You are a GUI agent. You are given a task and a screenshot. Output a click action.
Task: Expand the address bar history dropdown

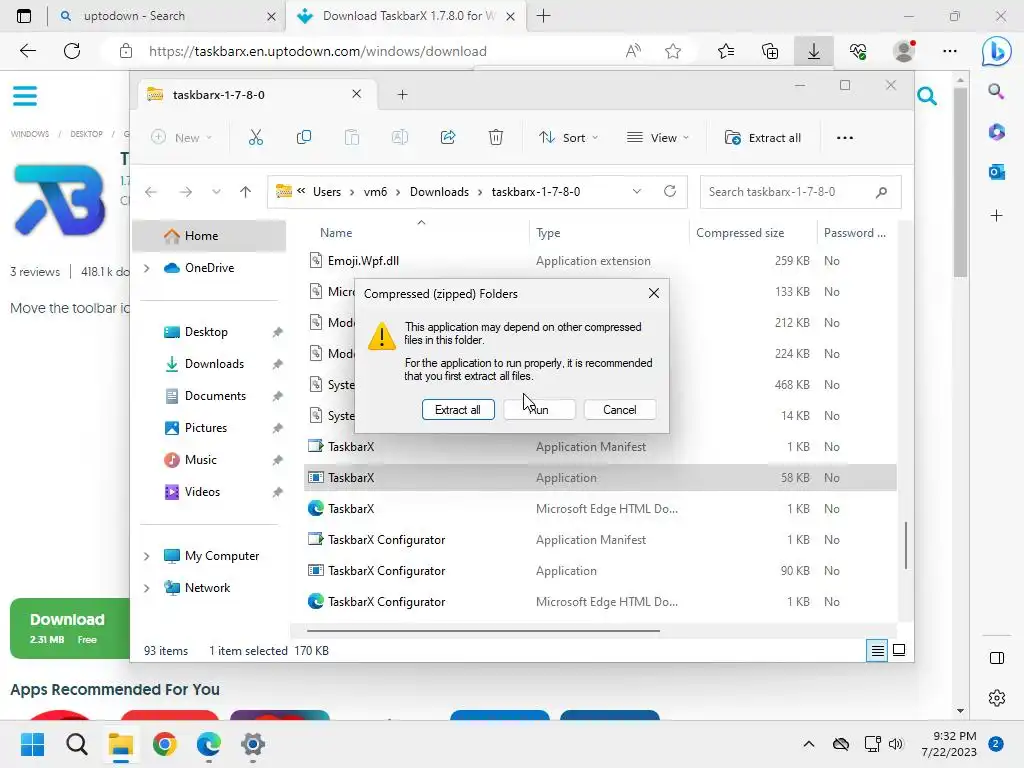click(637, 191)
